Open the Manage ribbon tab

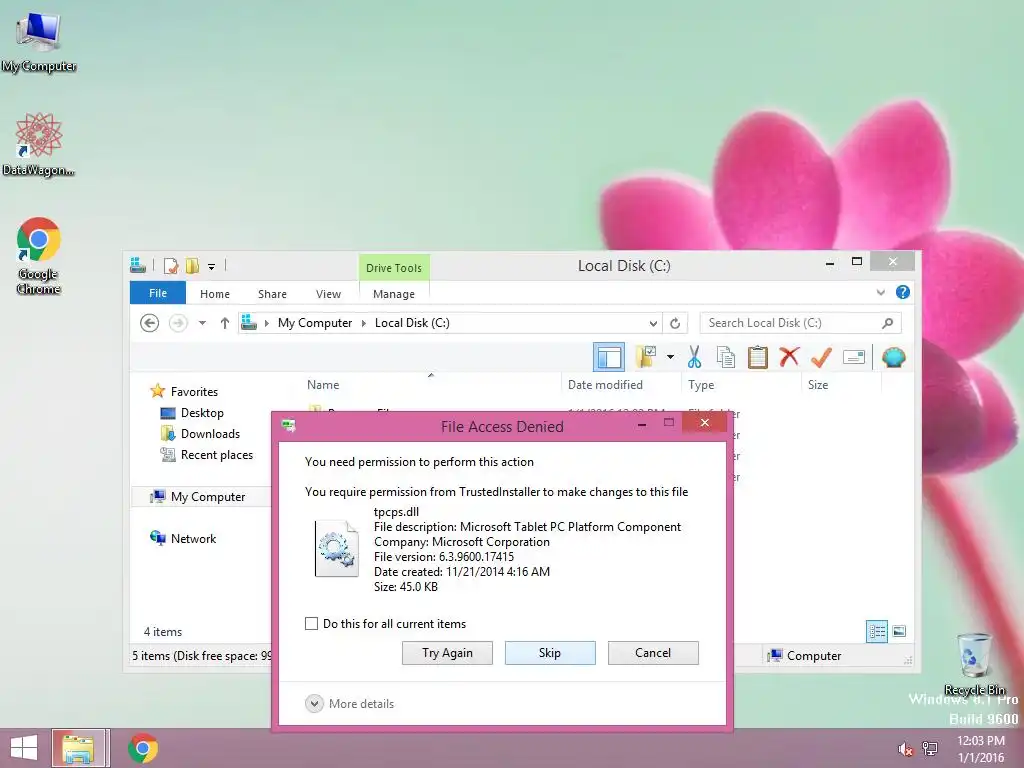(x=394, y=294)
